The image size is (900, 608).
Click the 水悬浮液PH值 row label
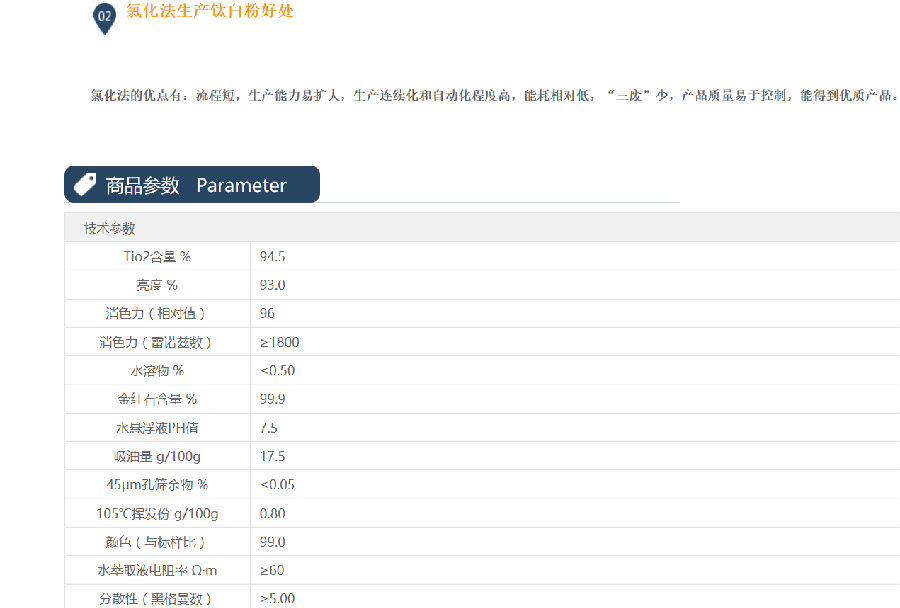[157, 428]
